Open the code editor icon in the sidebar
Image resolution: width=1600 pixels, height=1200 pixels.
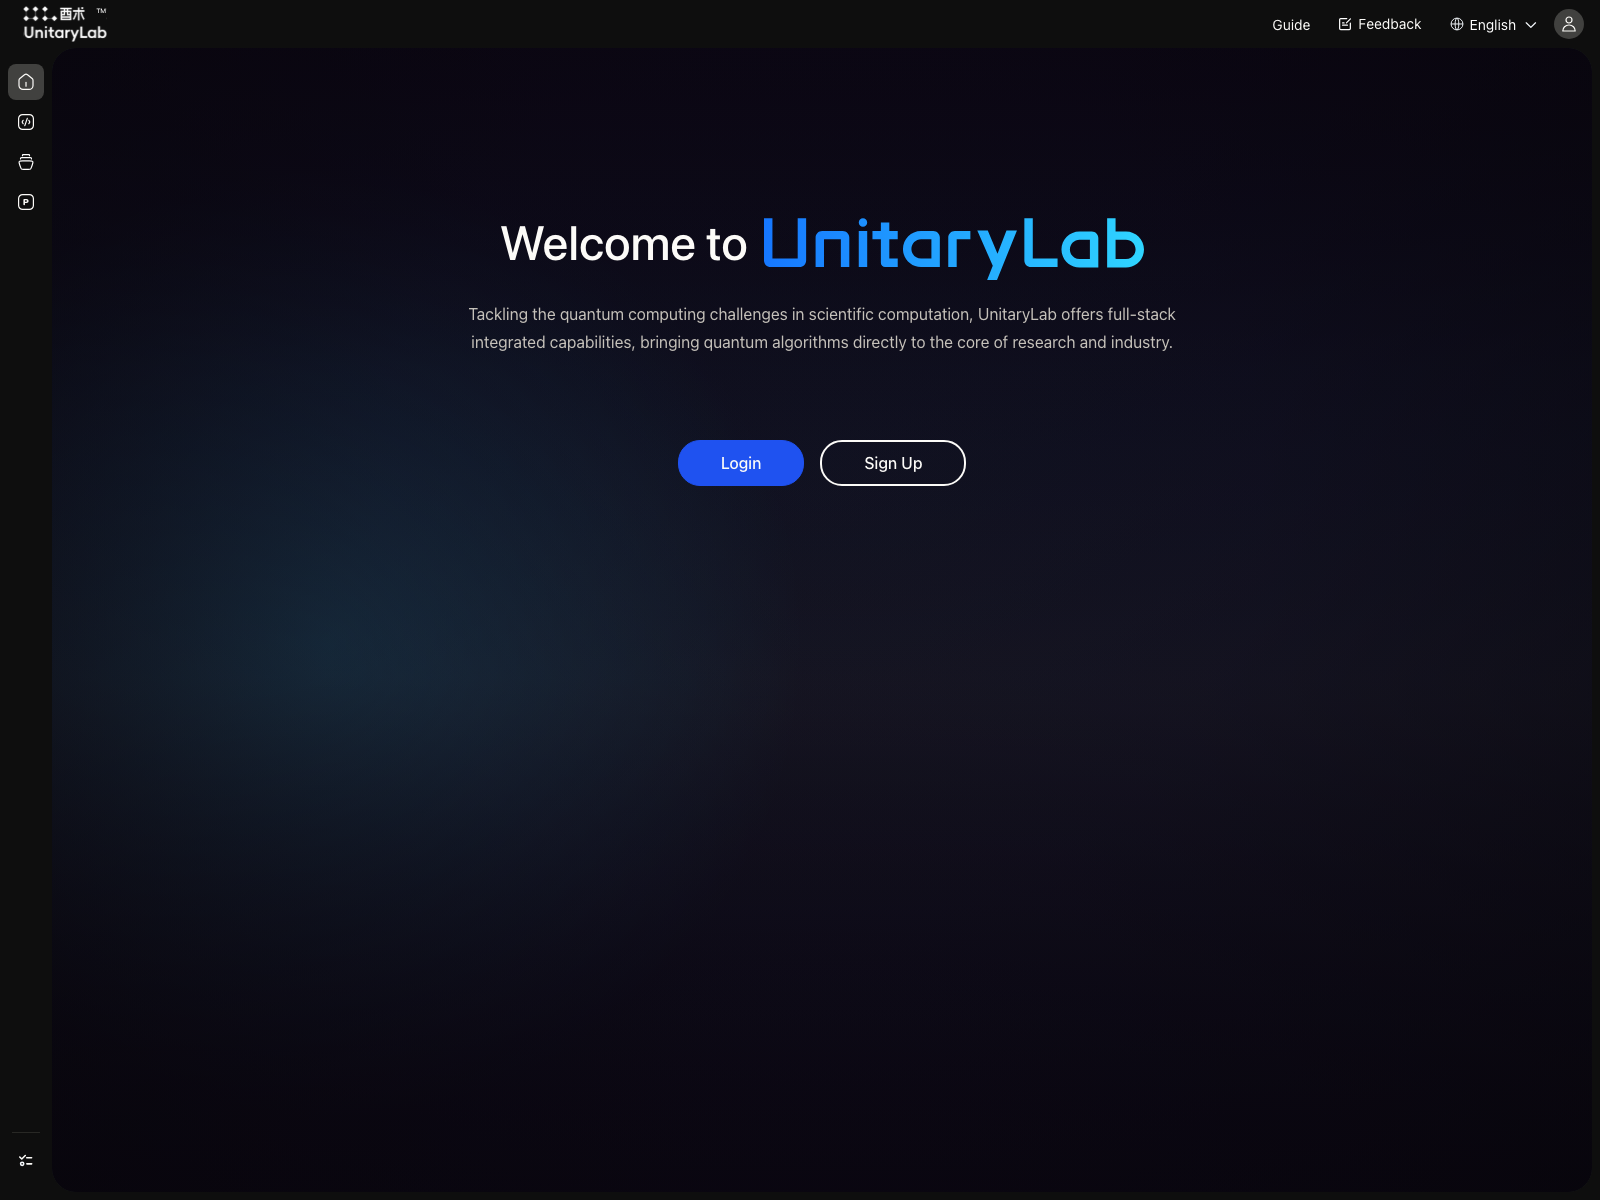tap(26, 122)
